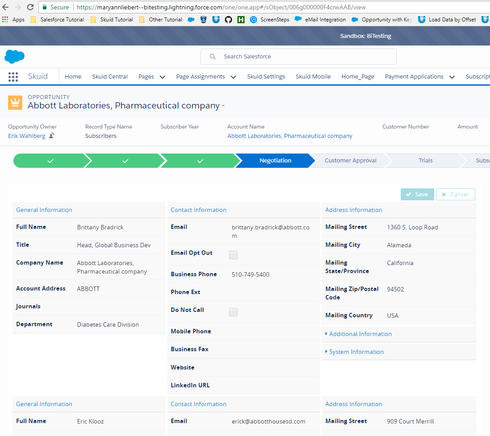Open the Pages tab
The height and width of the screenshot is (436, 490).
(x=146, y=77)
